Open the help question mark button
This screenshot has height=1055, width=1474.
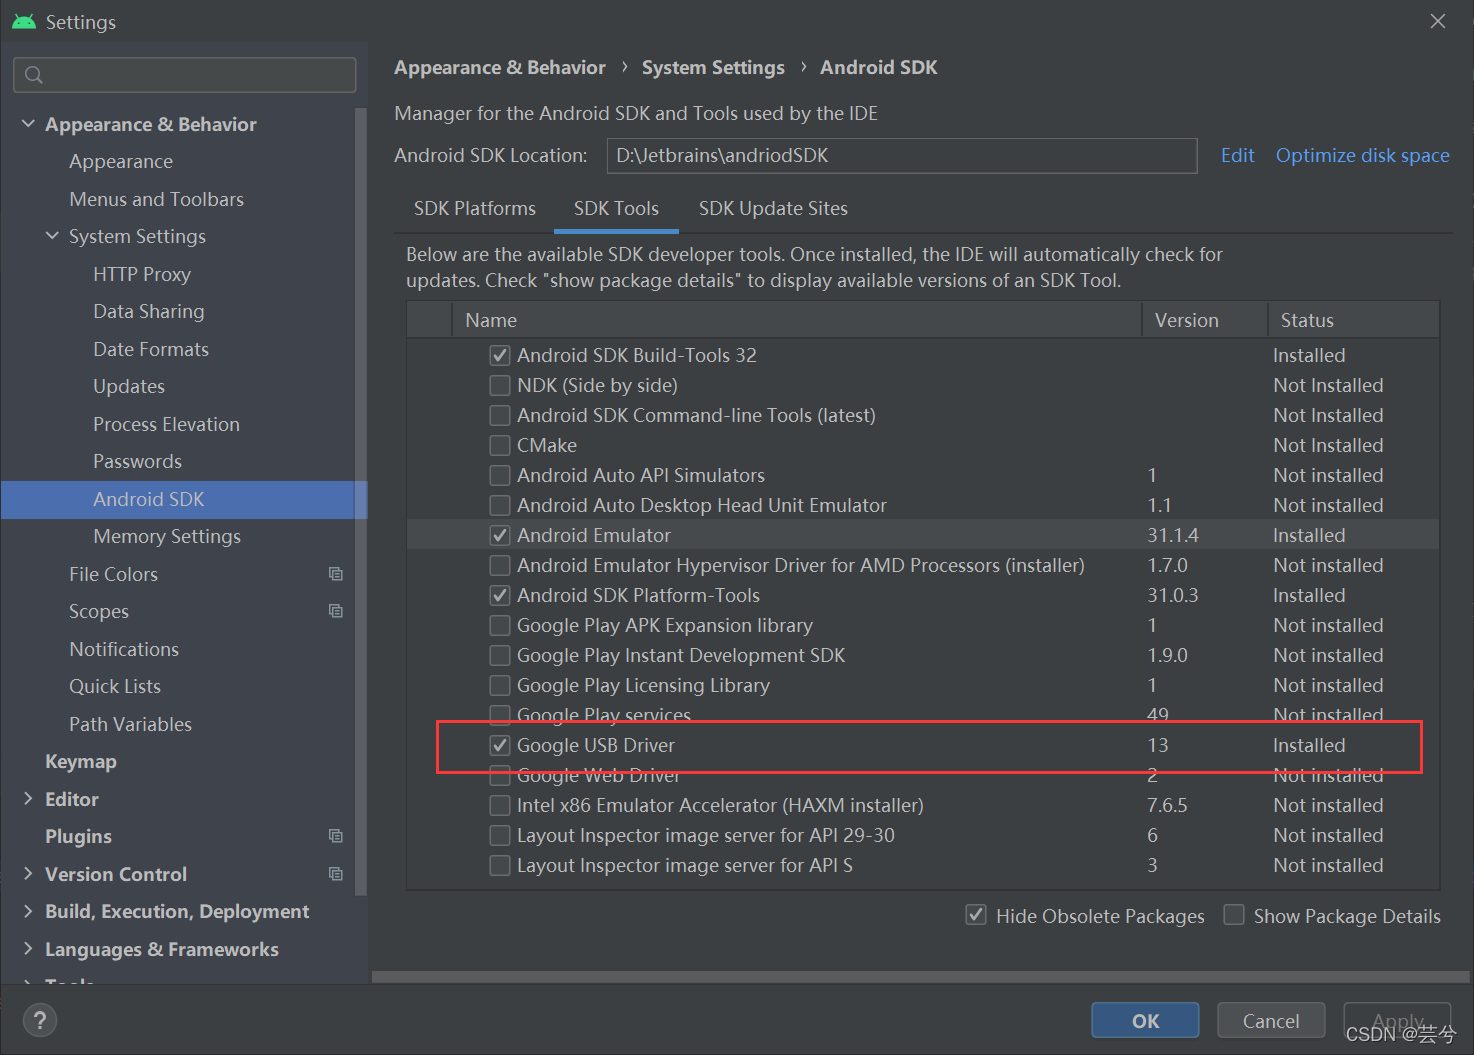coord(39,1020)
